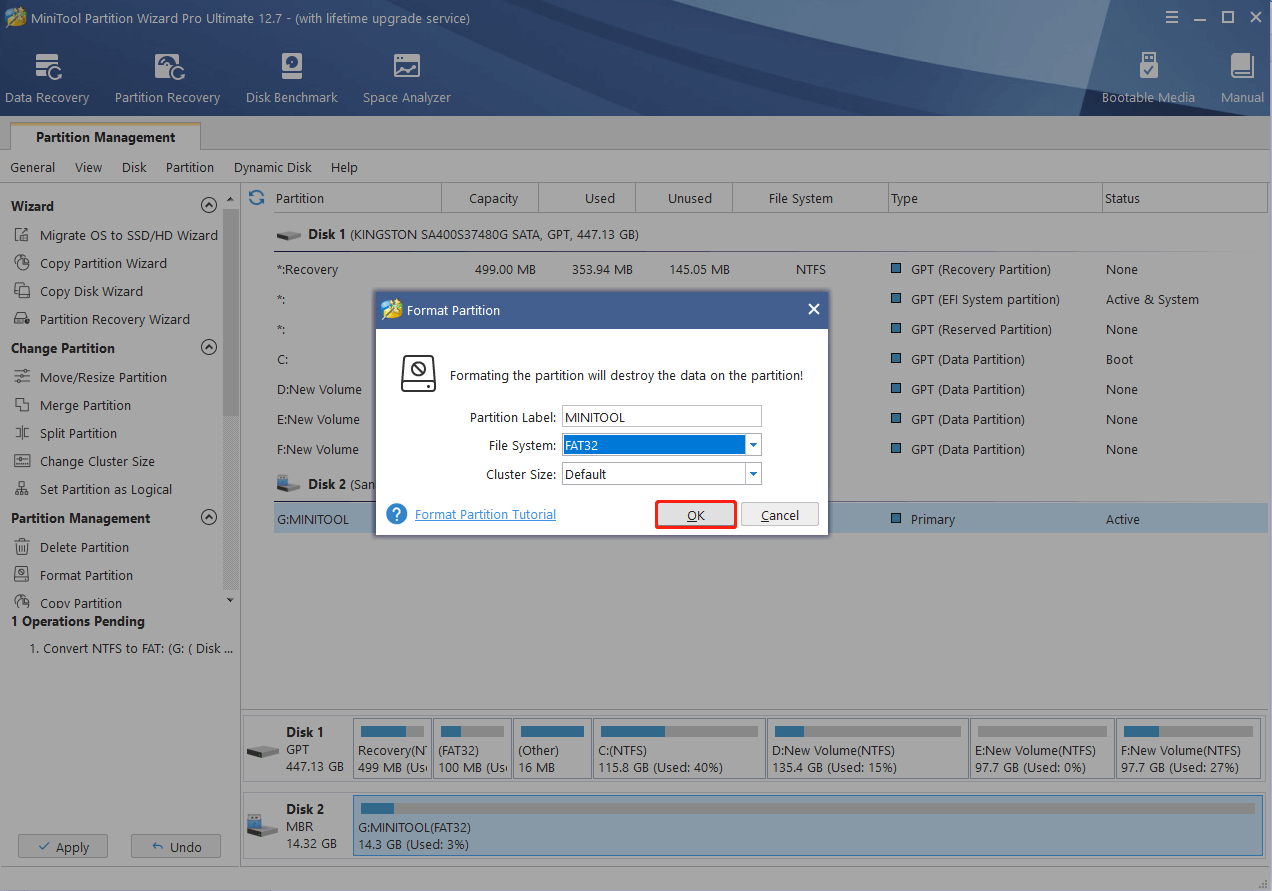The height and width of the screenshot is (891, 1272).
Task: Open the File System dropdown
Action: [754, 445]
